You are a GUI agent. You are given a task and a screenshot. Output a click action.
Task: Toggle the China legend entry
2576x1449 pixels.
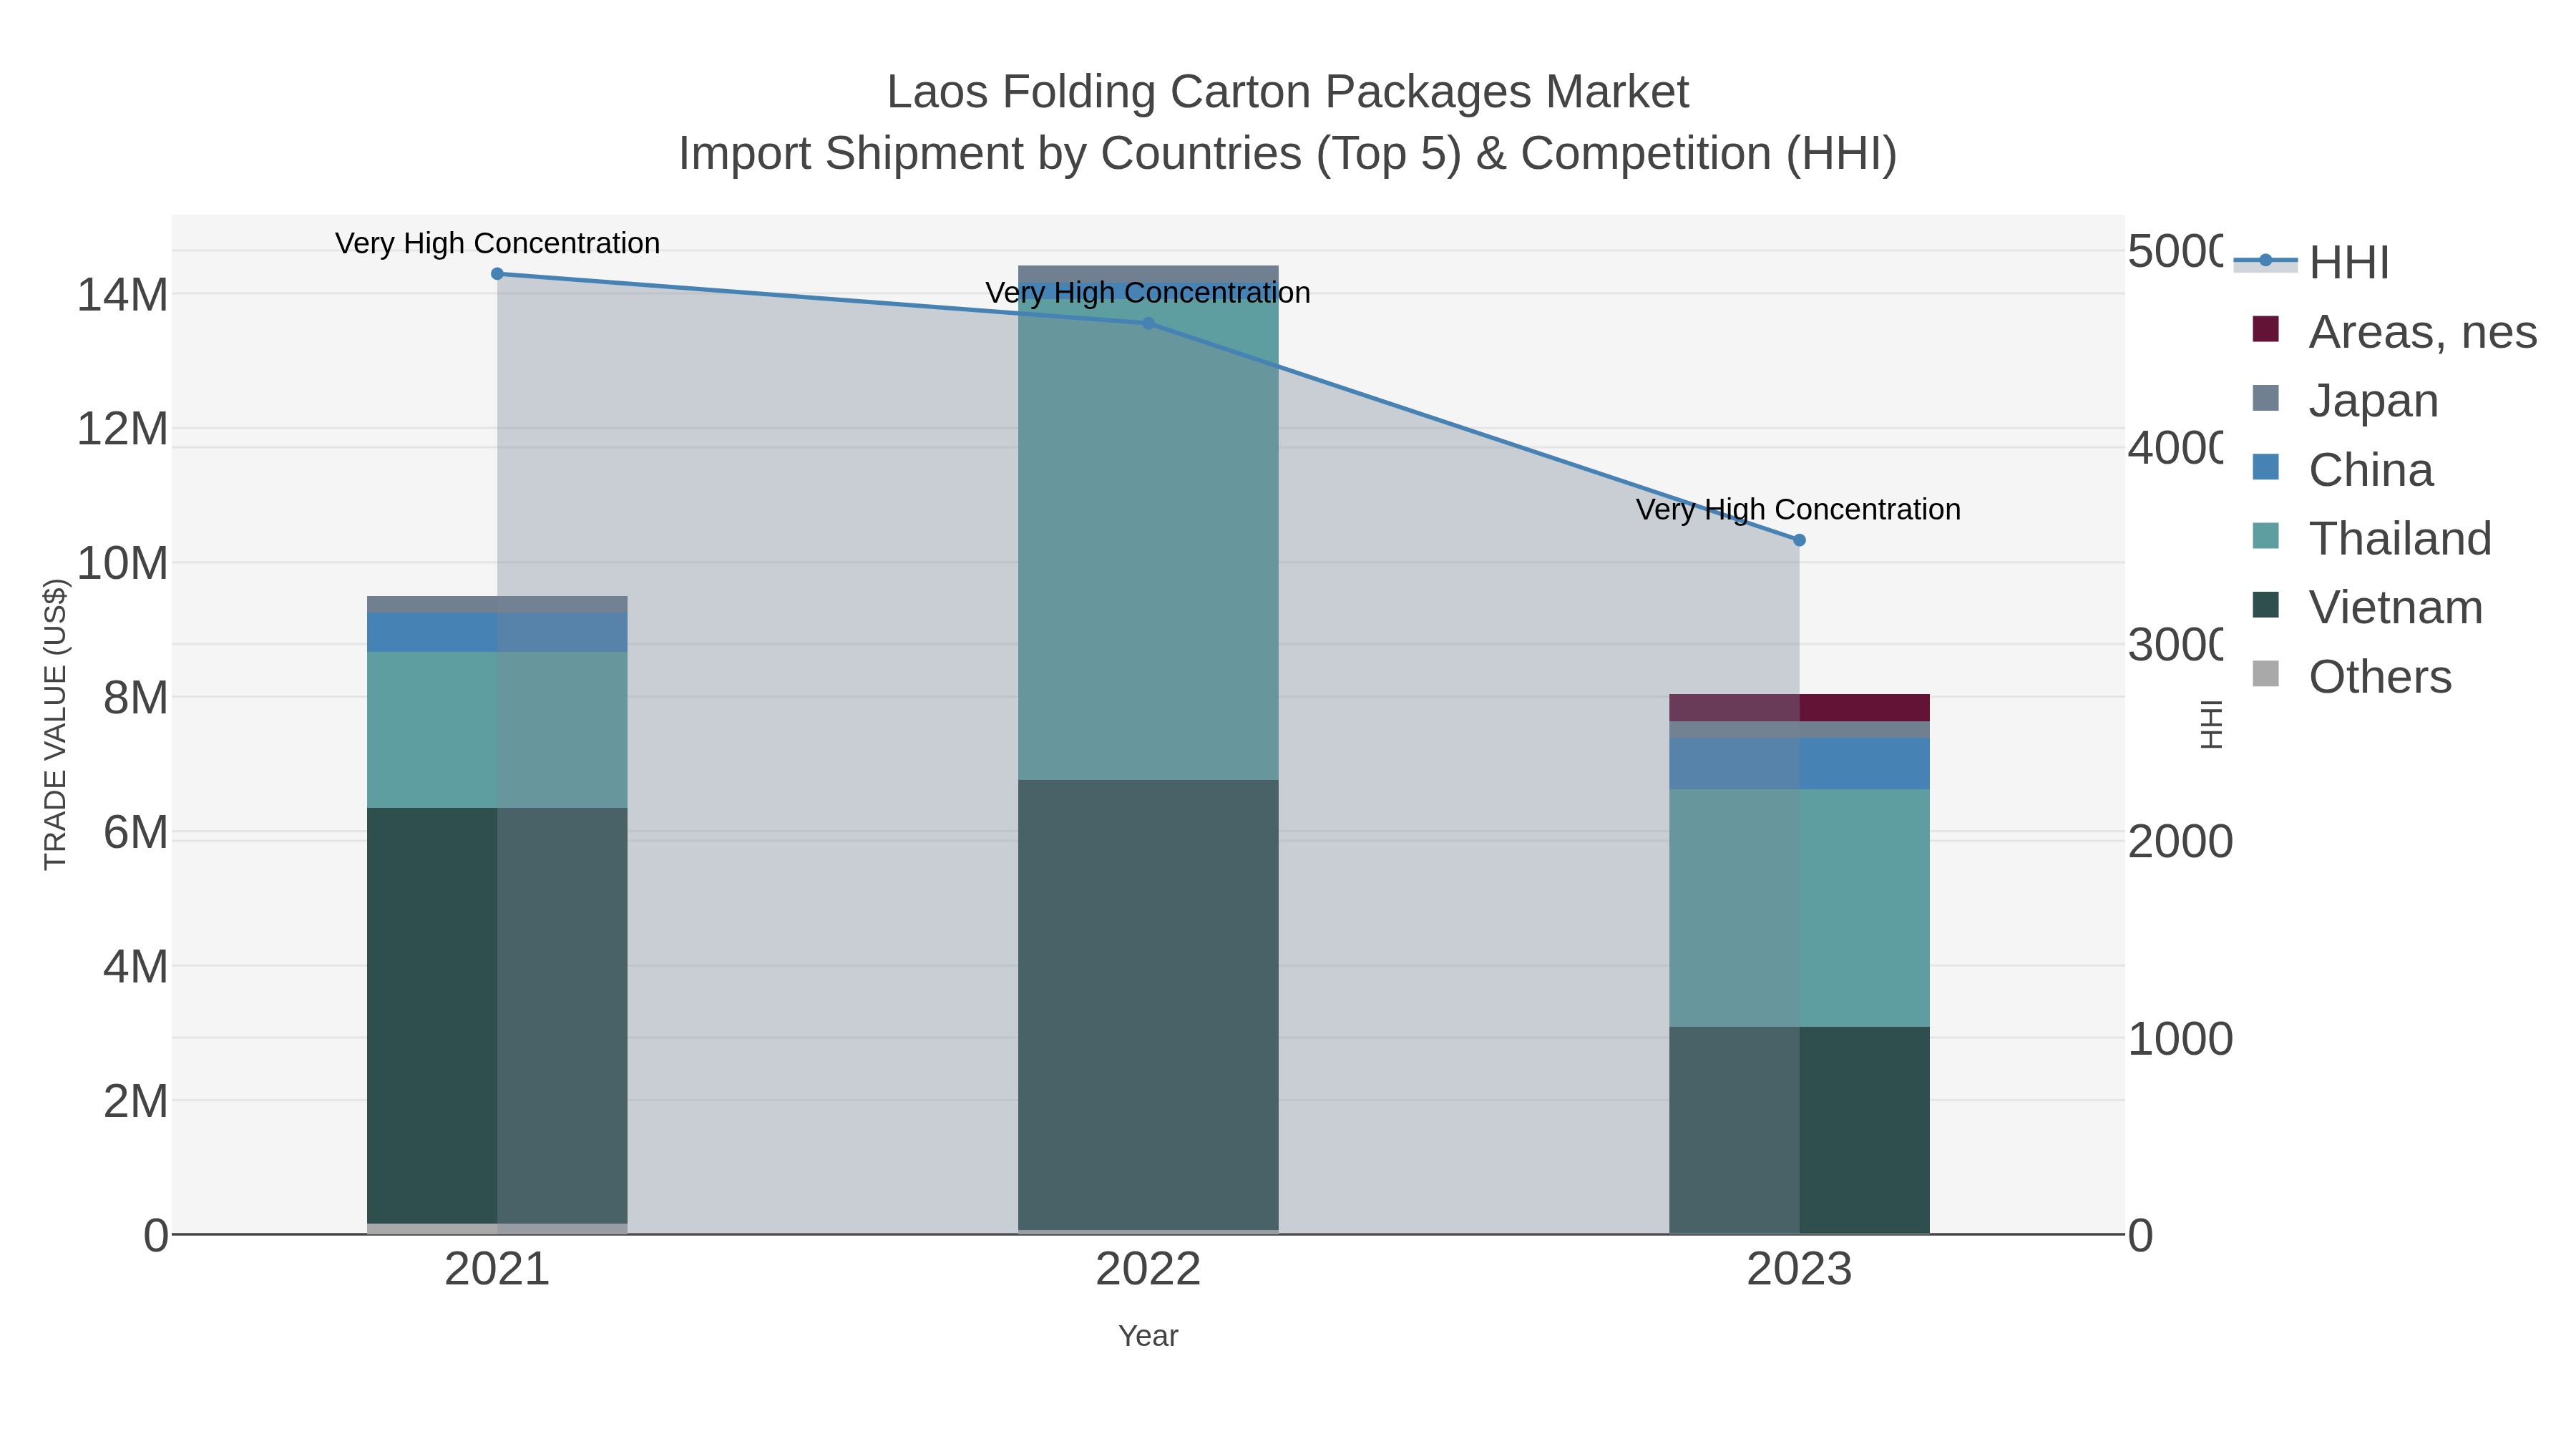(2342, 469)
